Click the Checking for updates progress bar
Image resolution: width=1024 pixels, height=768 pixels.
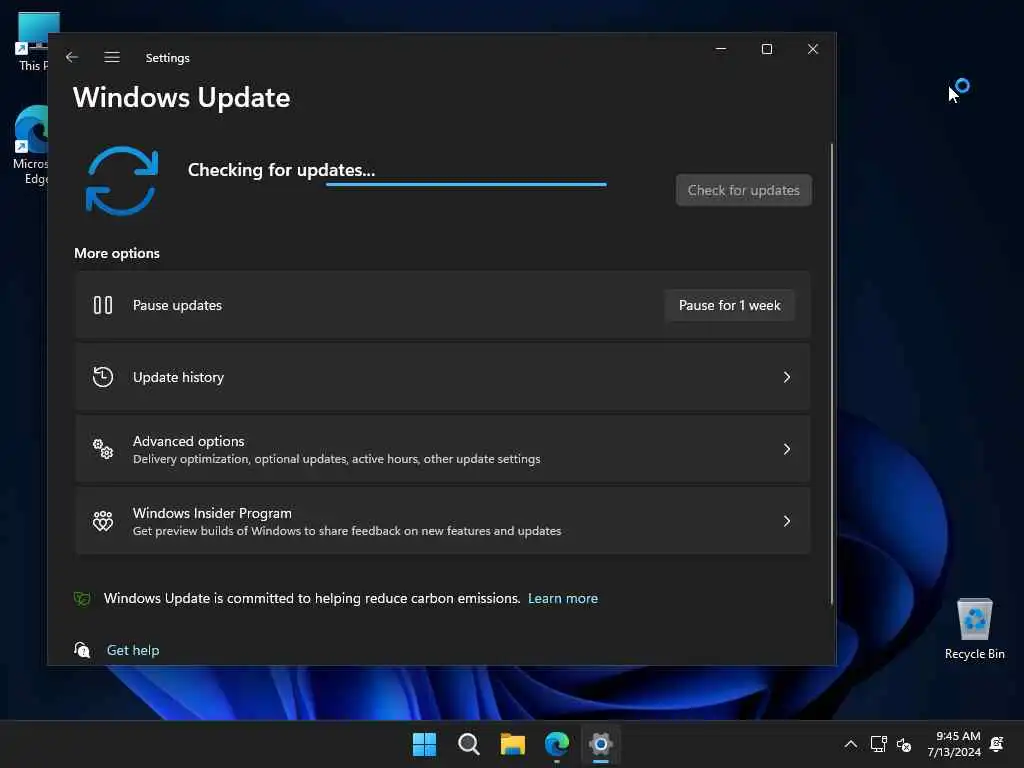[466, 185]
